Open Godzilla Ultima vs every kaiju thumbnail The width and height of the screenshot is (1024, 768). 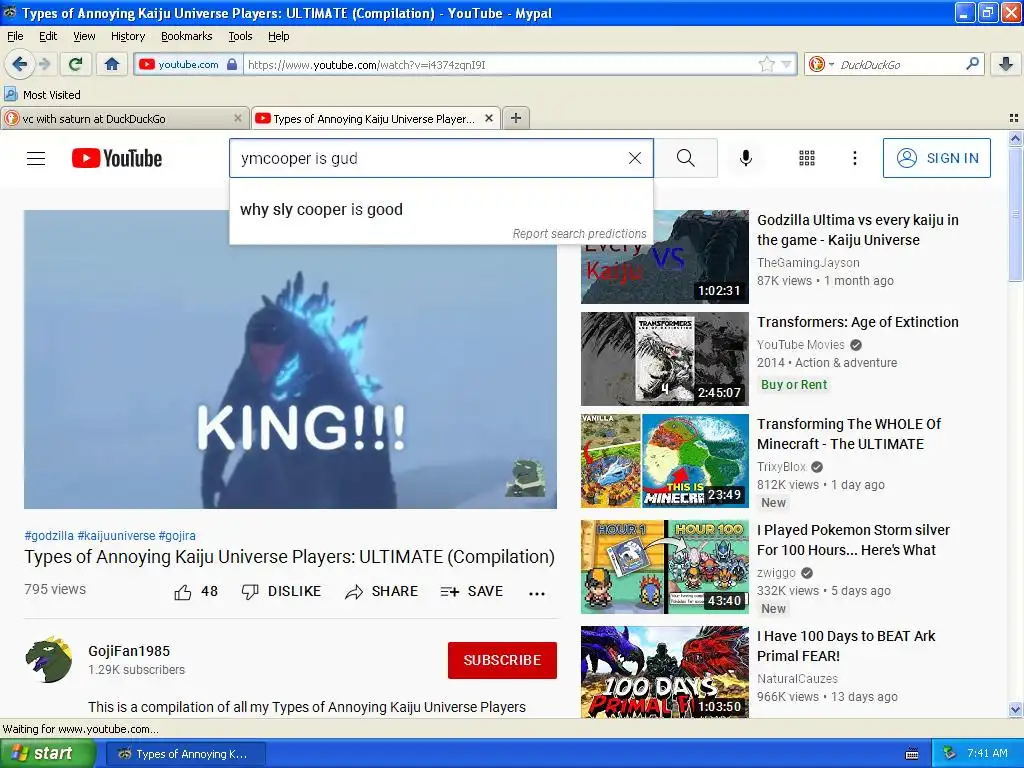[x=665, y=257]
